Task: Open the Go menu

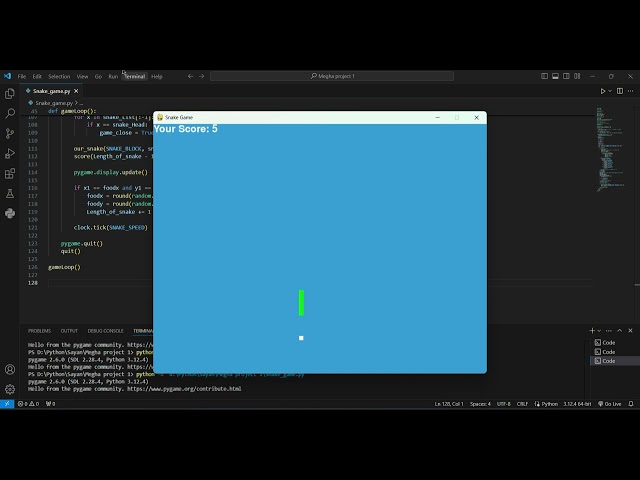Action: point(98,76)
